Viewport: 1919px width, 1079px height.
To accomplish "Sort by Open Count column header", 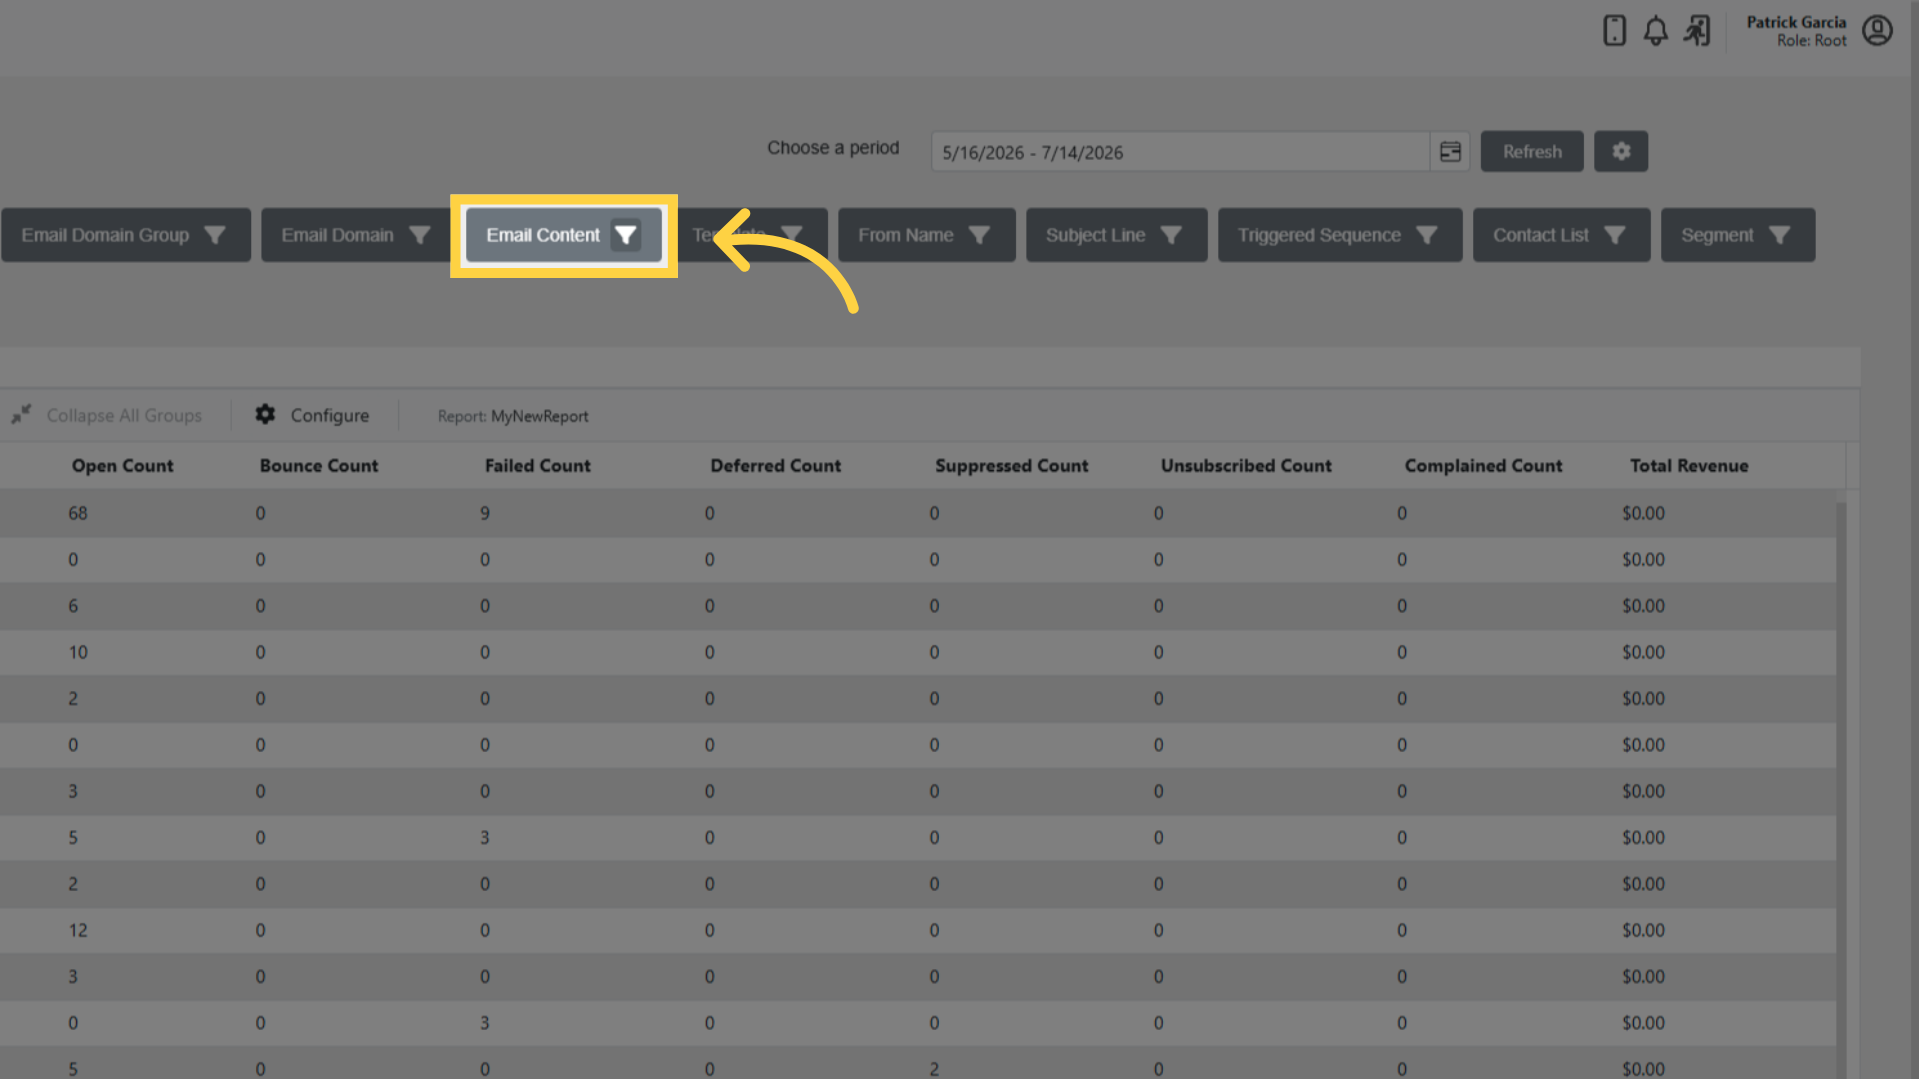I will pyautogui.click(x=122, y=465).
